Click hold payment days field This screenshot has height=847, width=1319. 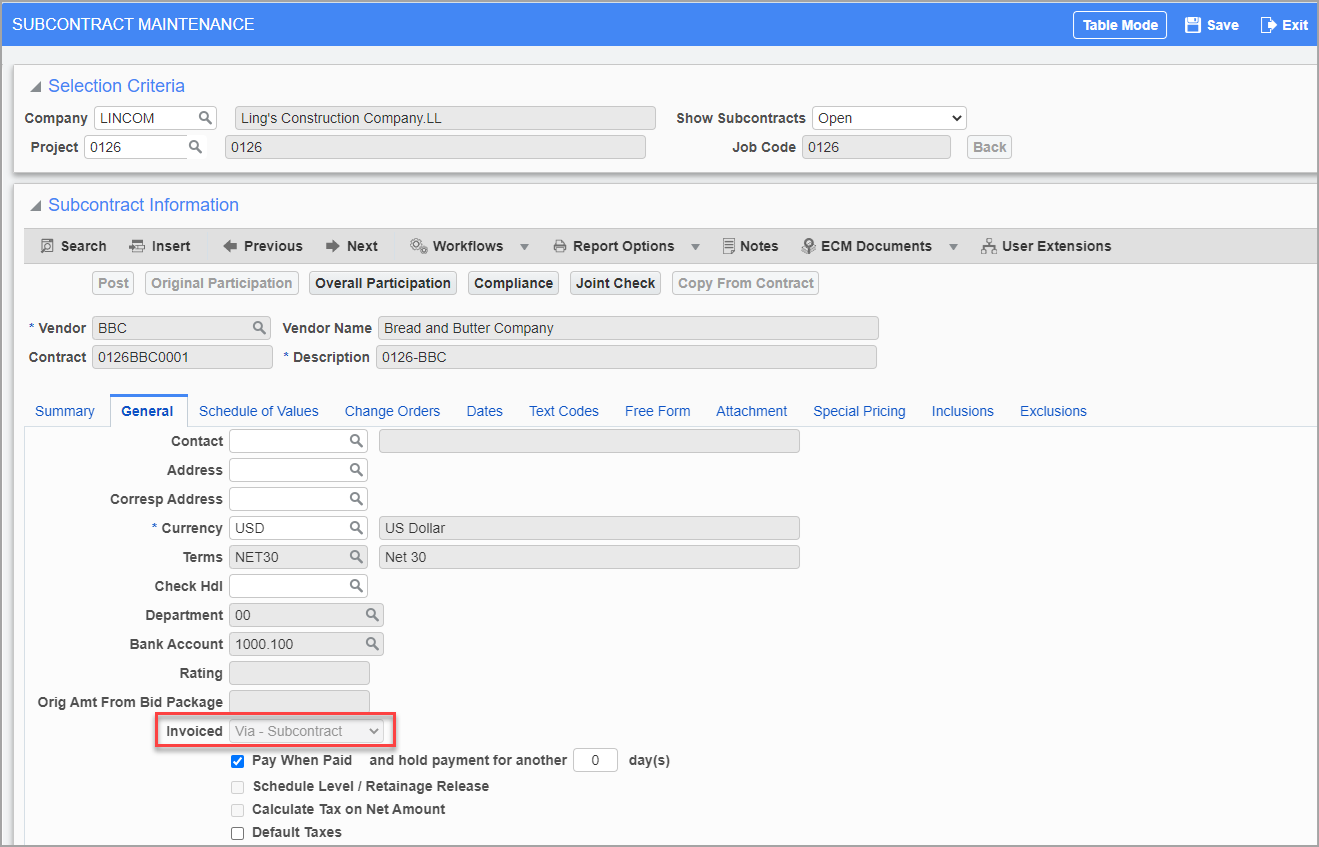coord(596,761)
